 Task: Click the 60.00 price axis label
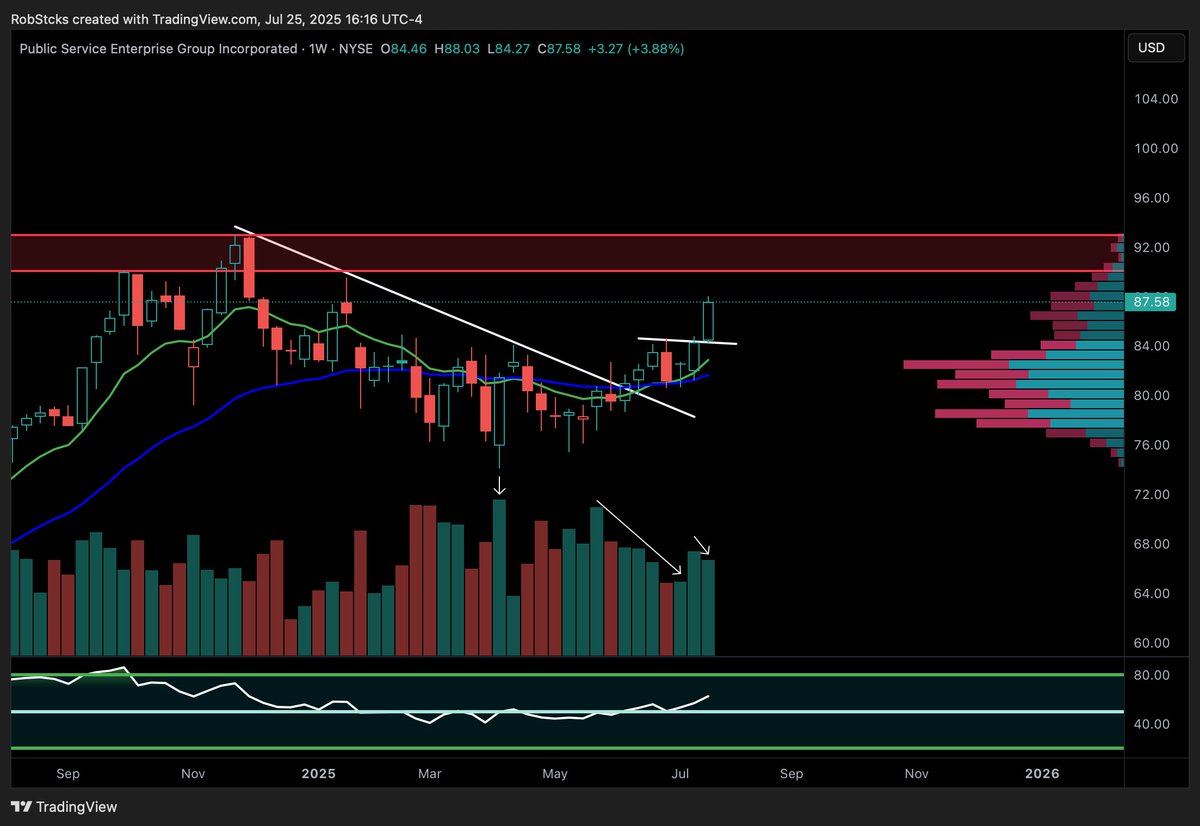pyautogui.click(x=1153, y=643)
